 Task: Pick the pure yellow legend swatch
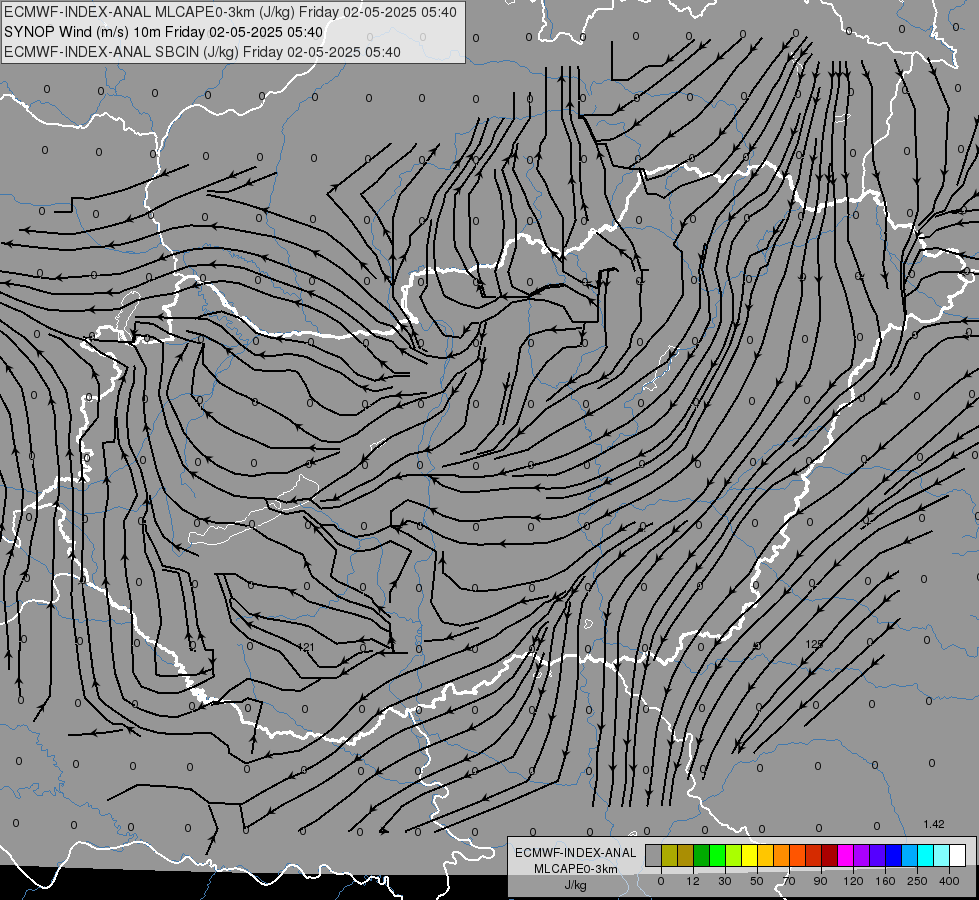750,856
